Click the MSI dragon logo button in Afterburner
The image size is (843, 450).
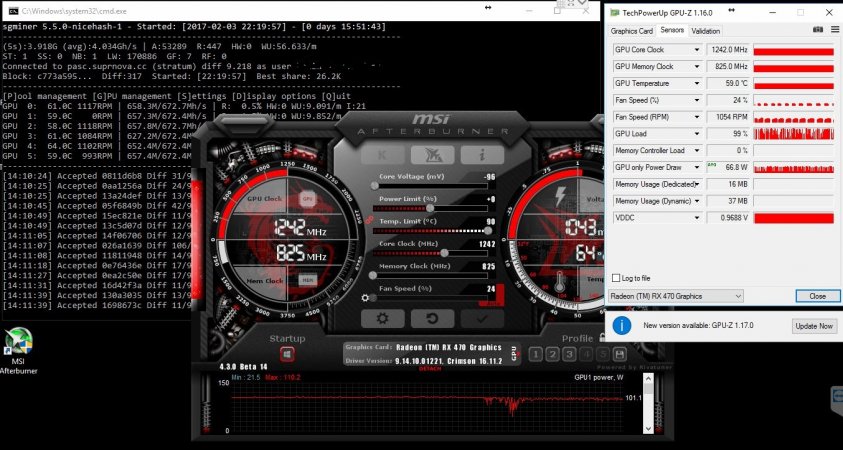click(x=432, y=155)
